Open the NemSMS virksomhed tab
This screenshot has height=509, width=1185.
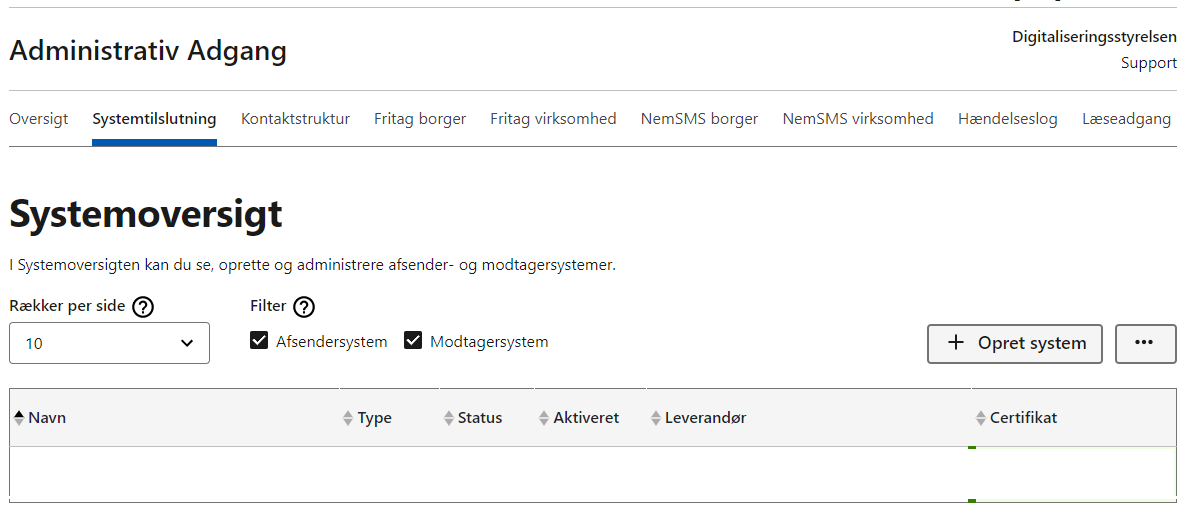858,119
